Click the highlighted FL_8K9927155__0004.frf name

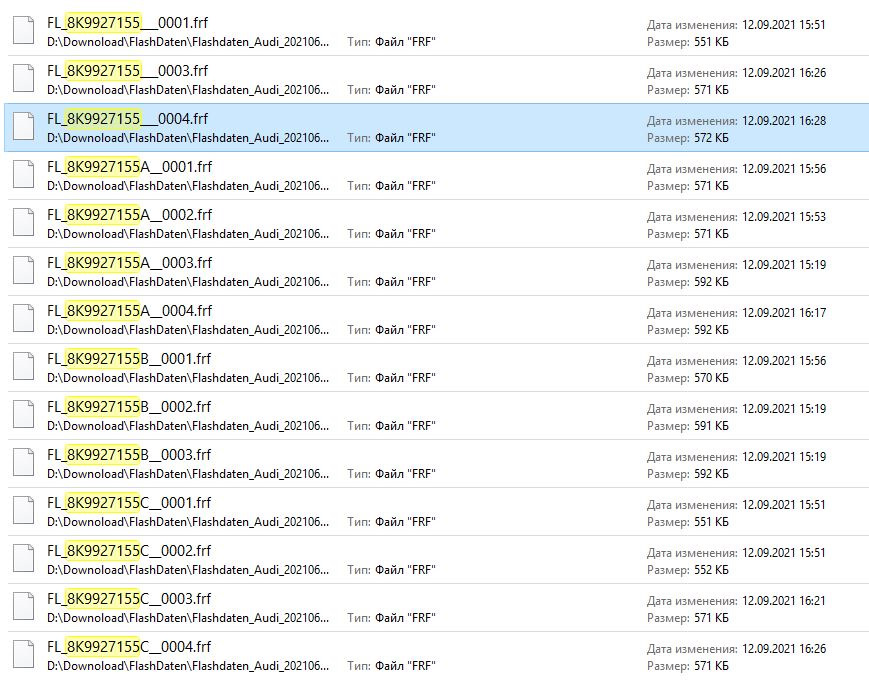(127, 119)
